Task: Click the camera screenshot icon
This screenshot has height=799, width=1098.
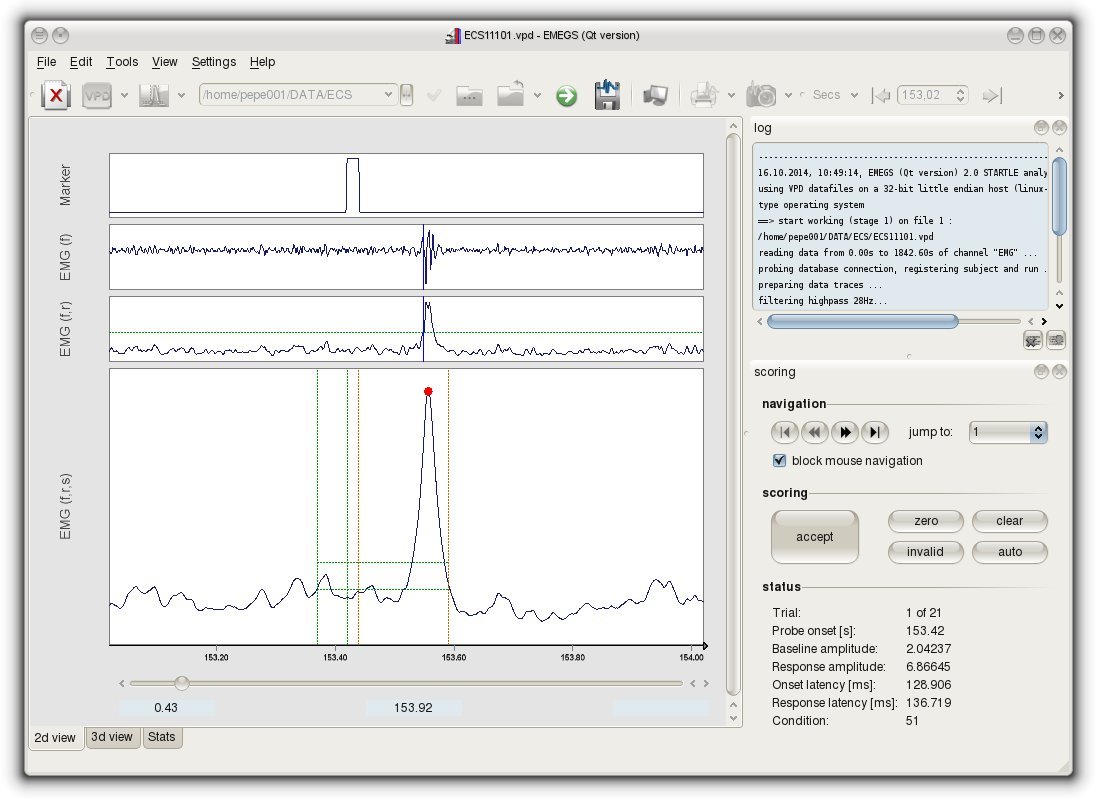Action: (762, 96)
